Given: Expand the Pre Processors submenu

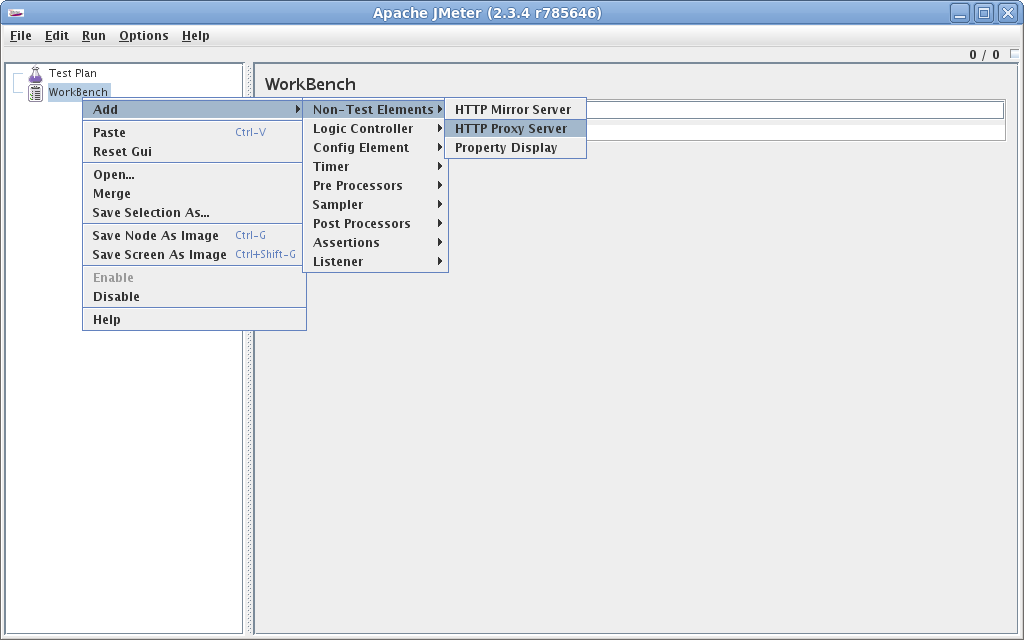Looking at the screenshot, I should 376,185.
